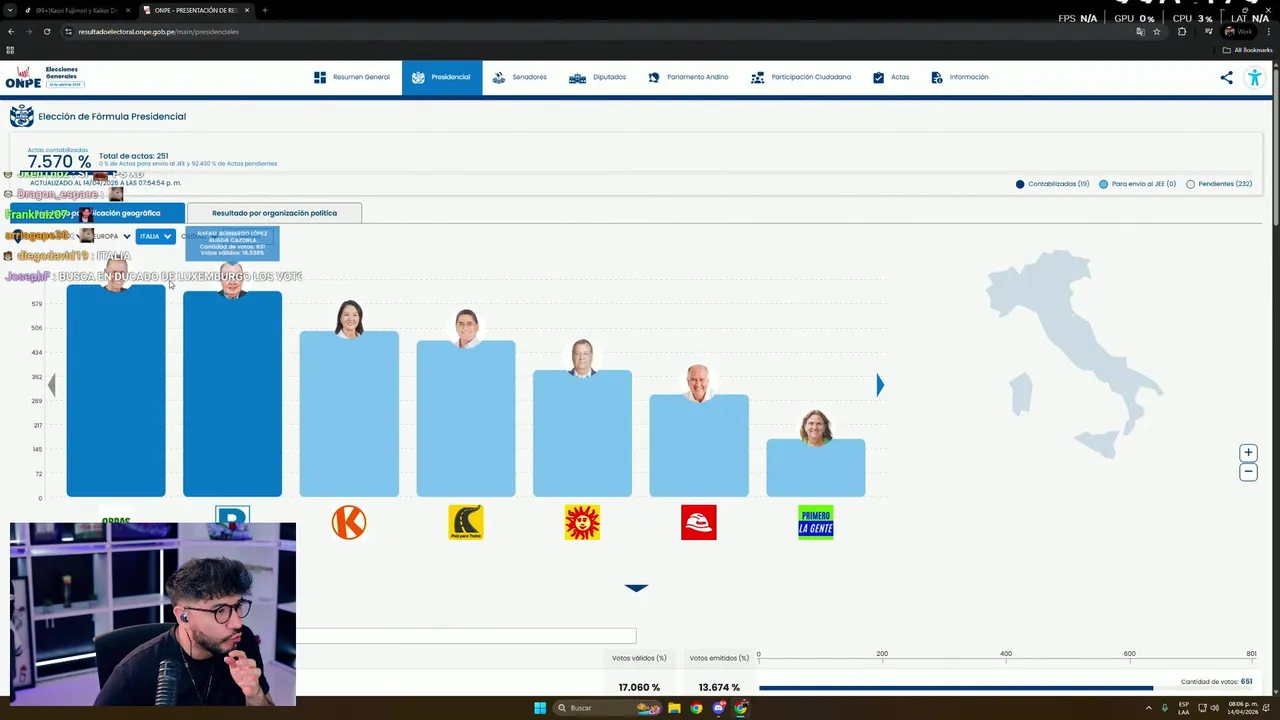
Task: Click the blue R party logo
Action: point(232,516)
